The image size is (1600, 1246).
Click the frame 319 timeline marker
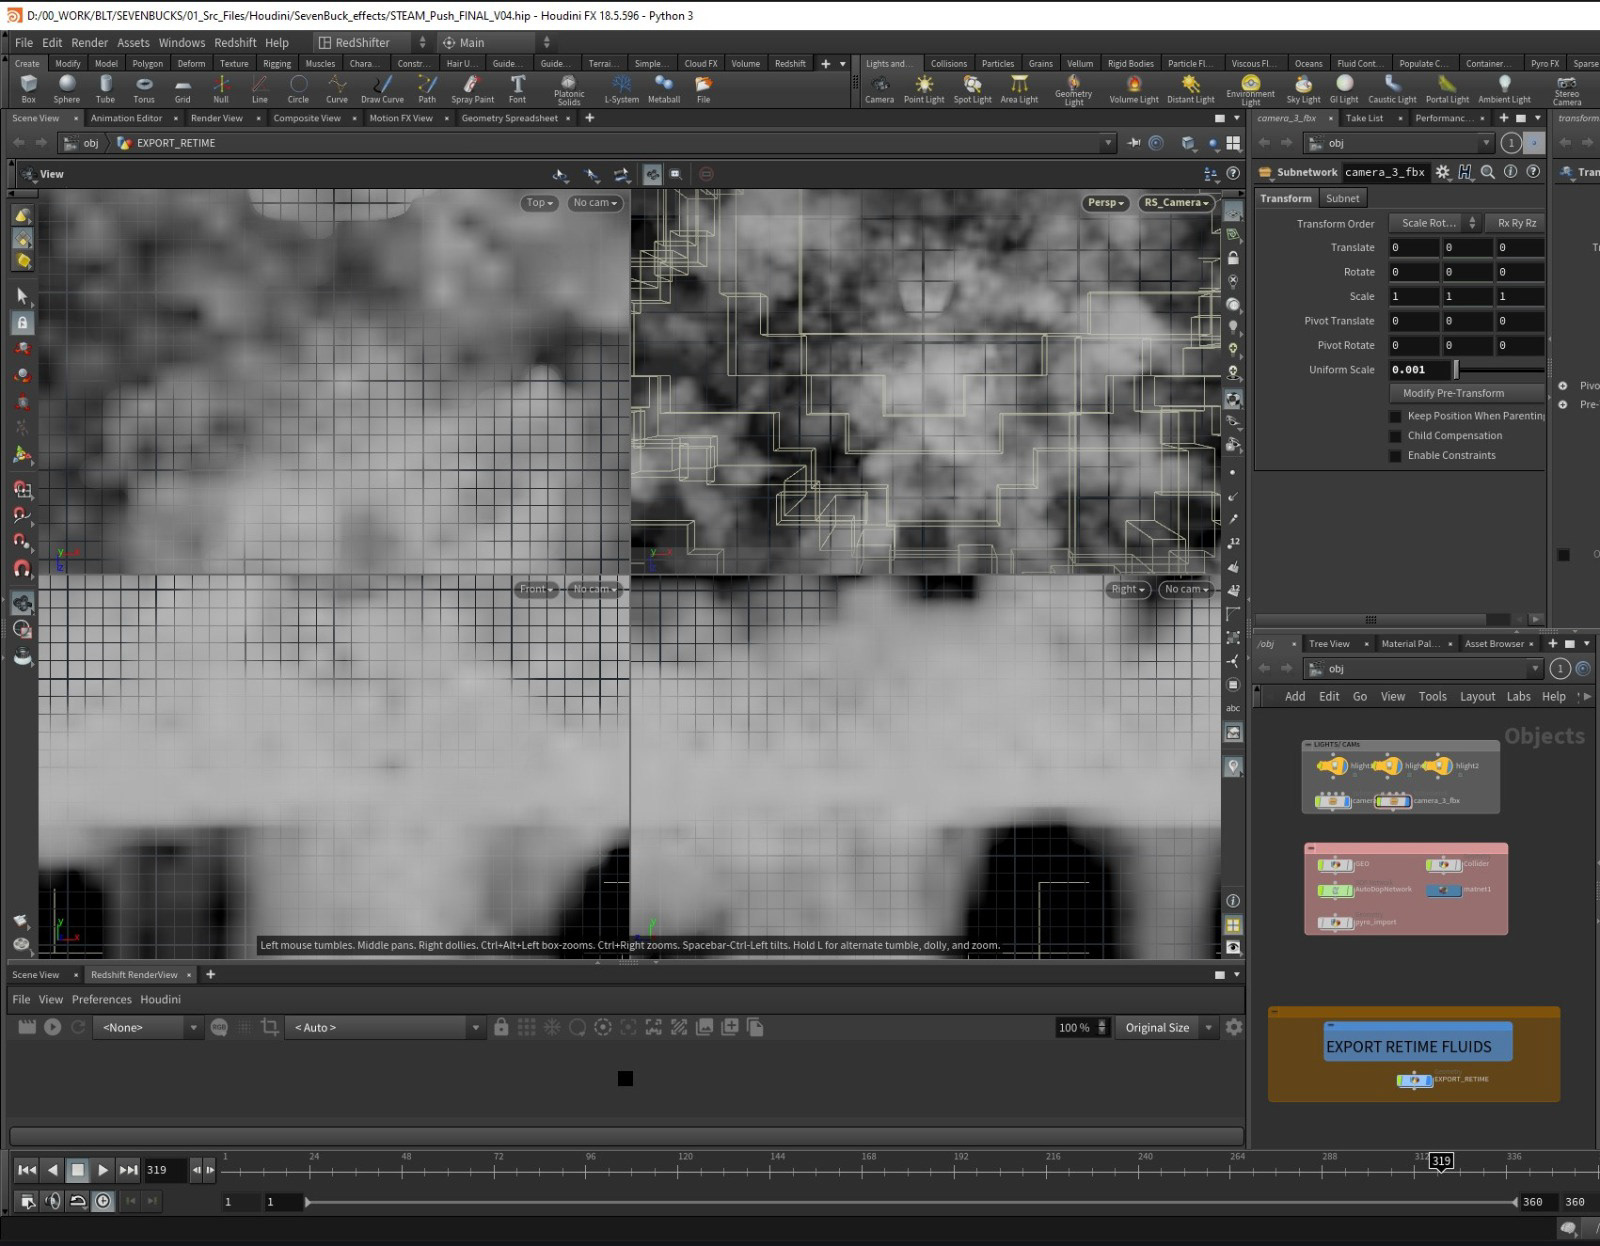[x=1440, y=1161]
